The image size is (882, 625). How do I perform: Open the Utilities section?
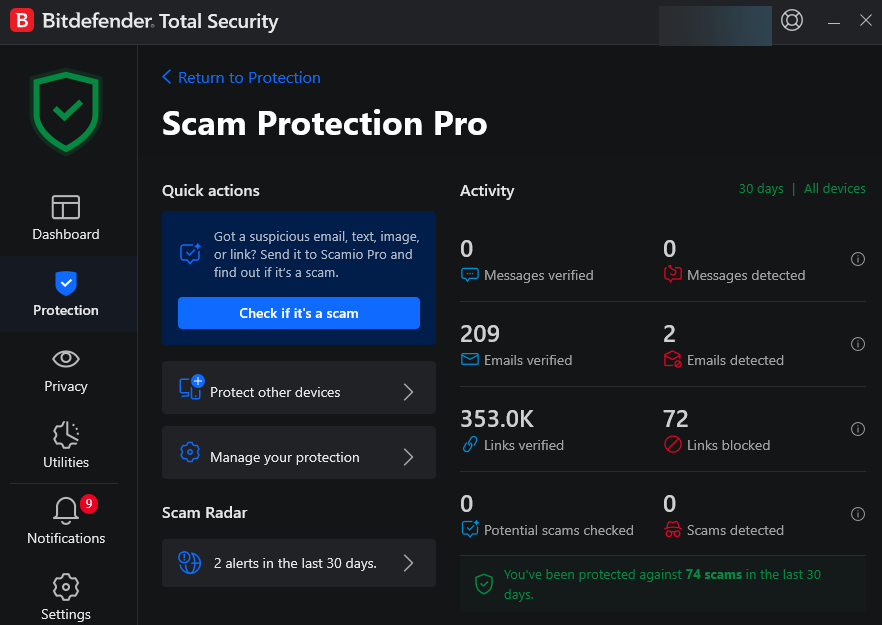pyautogui.click(x=66, y=446)
